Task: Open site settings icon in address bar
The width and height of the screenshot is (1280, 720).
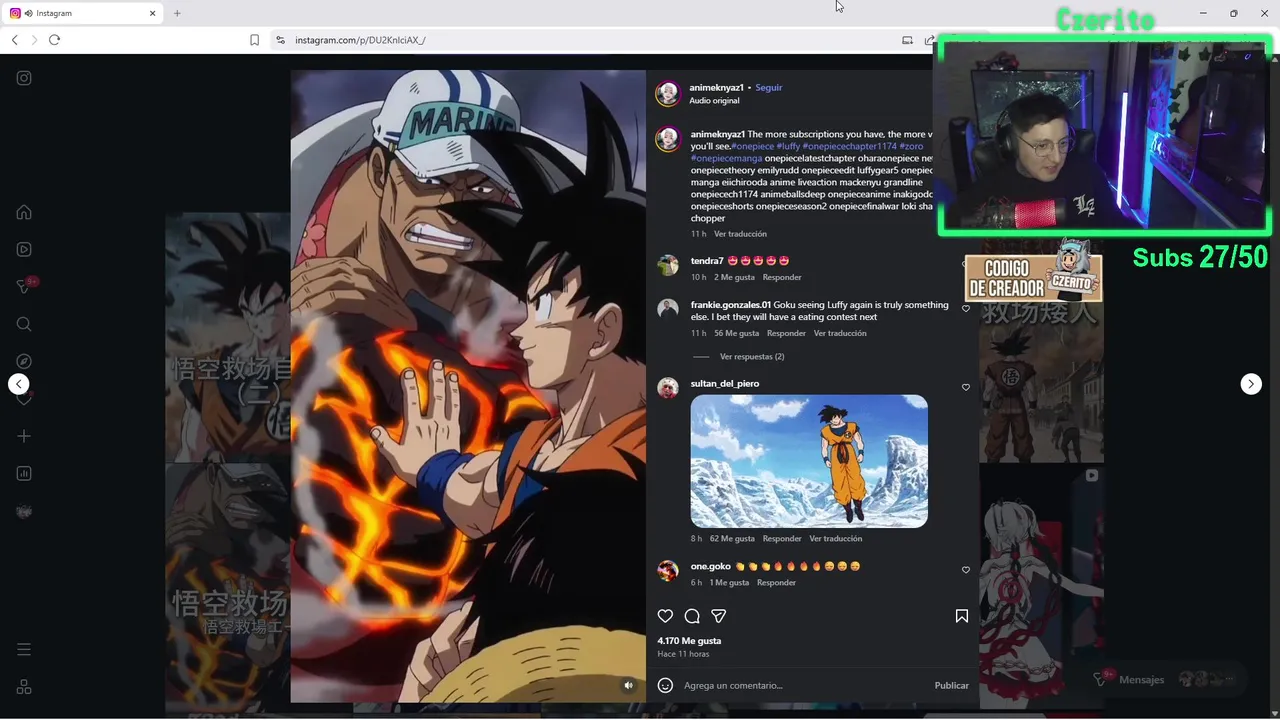Action: coord(280,40)
